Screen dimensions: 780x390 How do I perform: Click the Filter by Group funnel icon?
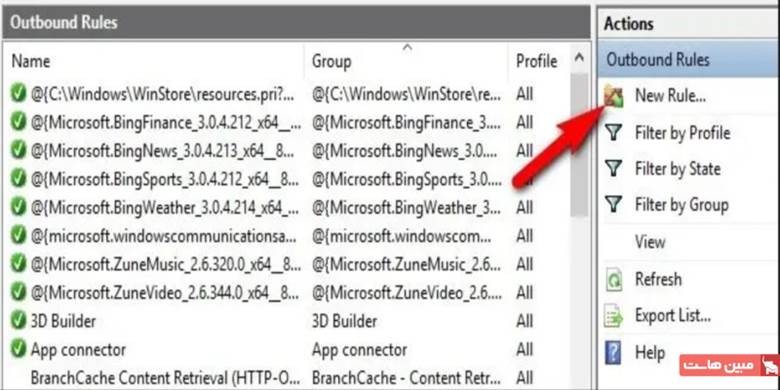pos(613,204)
